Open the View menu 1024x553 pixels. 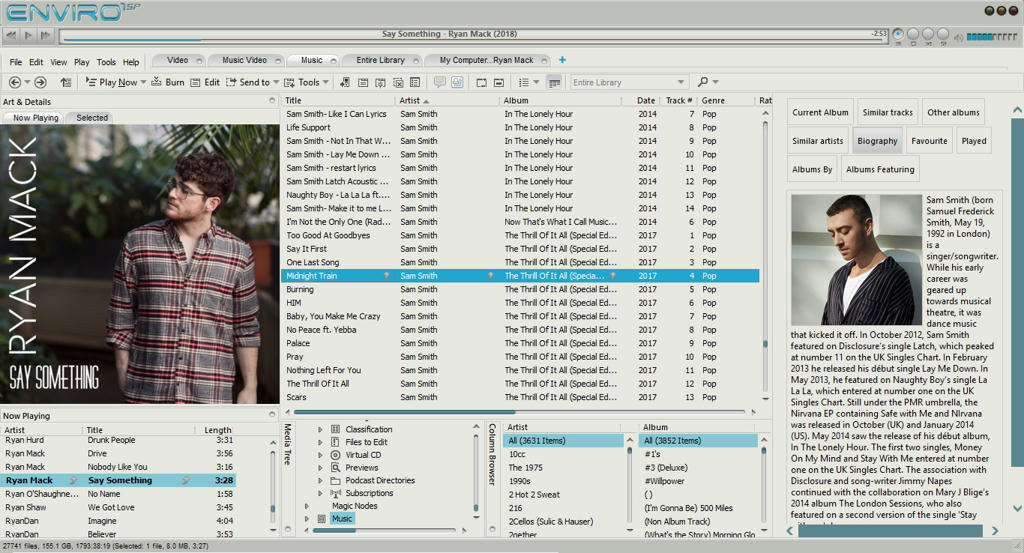(x=59, y=62)
